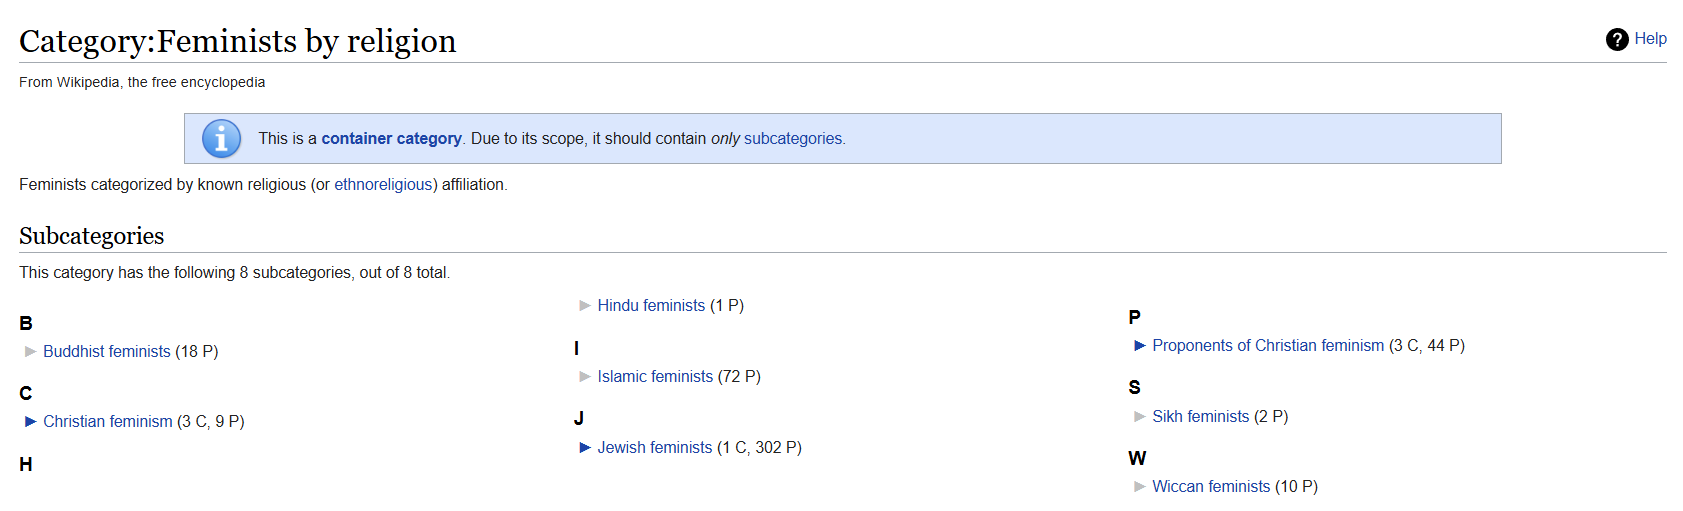The image size is (1683, 511).
Task: Click the blue information icon in notice box
Action: click(221, 138)
